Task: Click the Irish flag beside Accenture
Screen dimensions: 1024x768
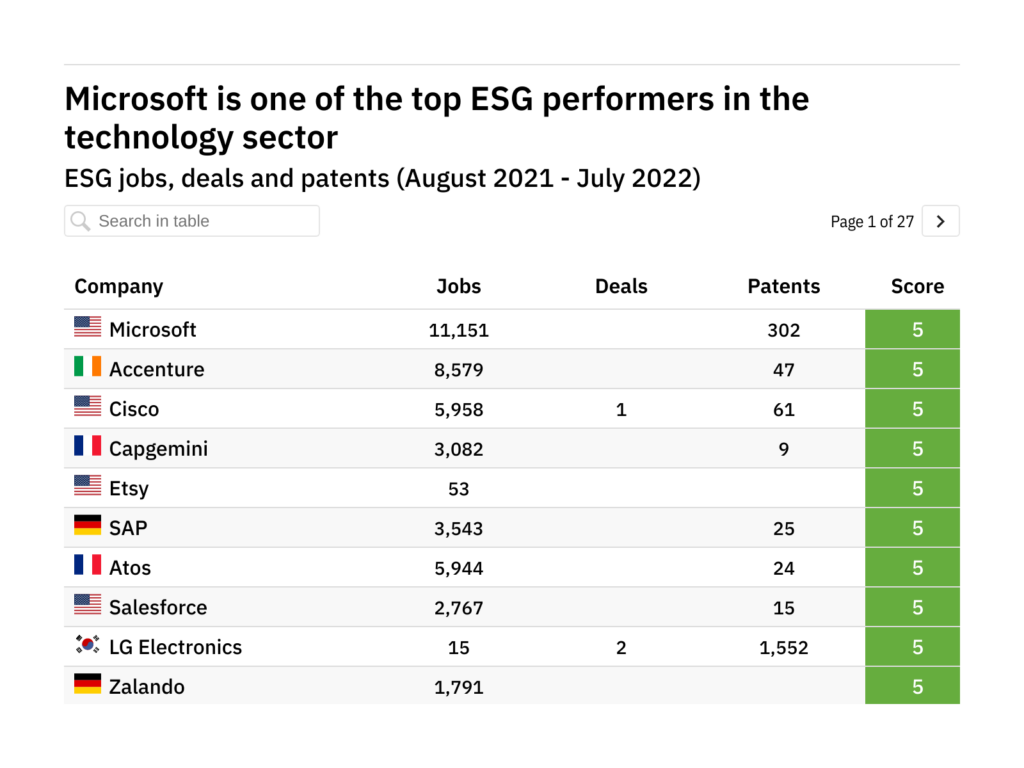Action: [x=88, y=367]
